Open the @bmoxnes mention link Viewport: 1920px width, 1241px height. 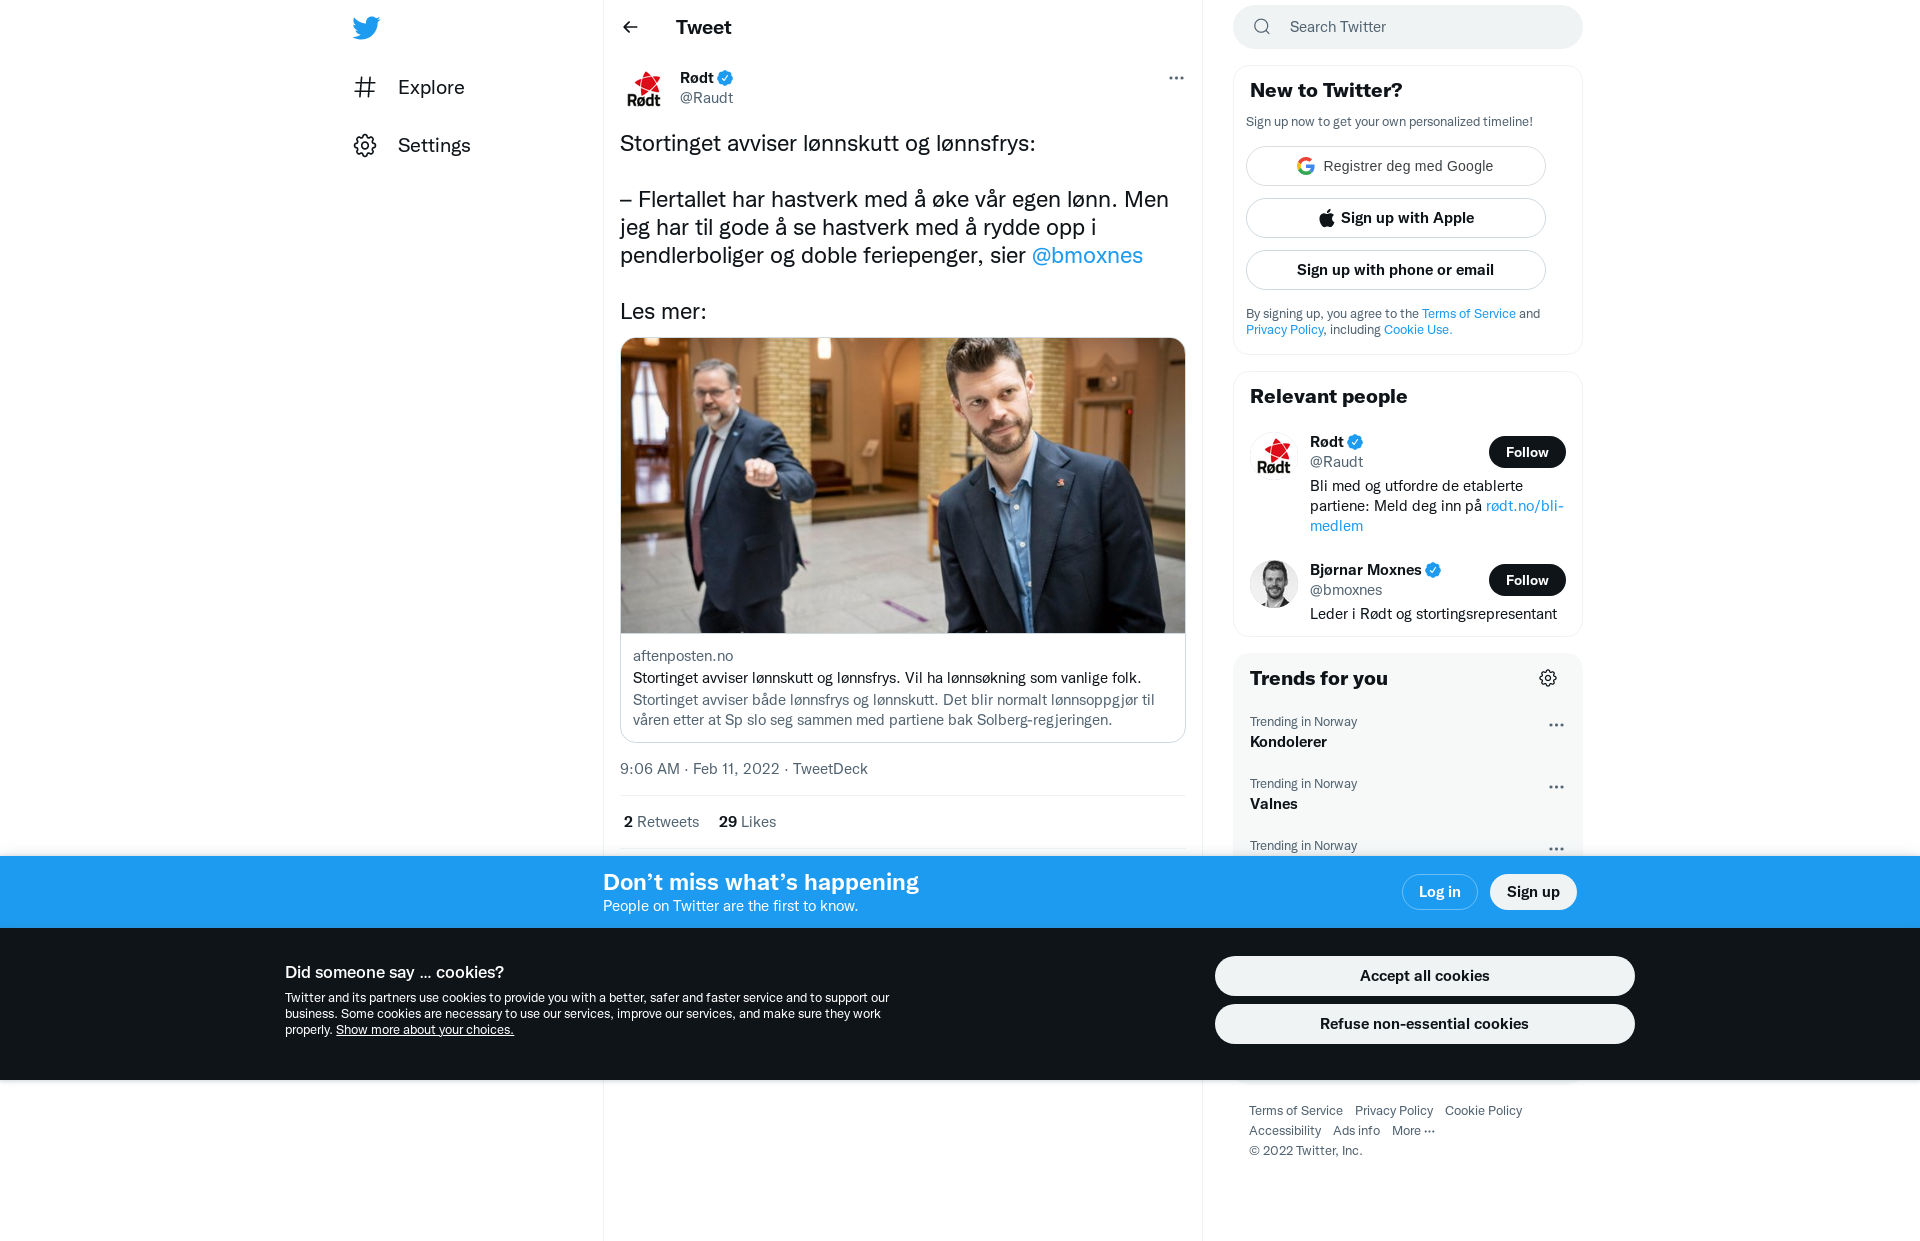coord(1087,255)
